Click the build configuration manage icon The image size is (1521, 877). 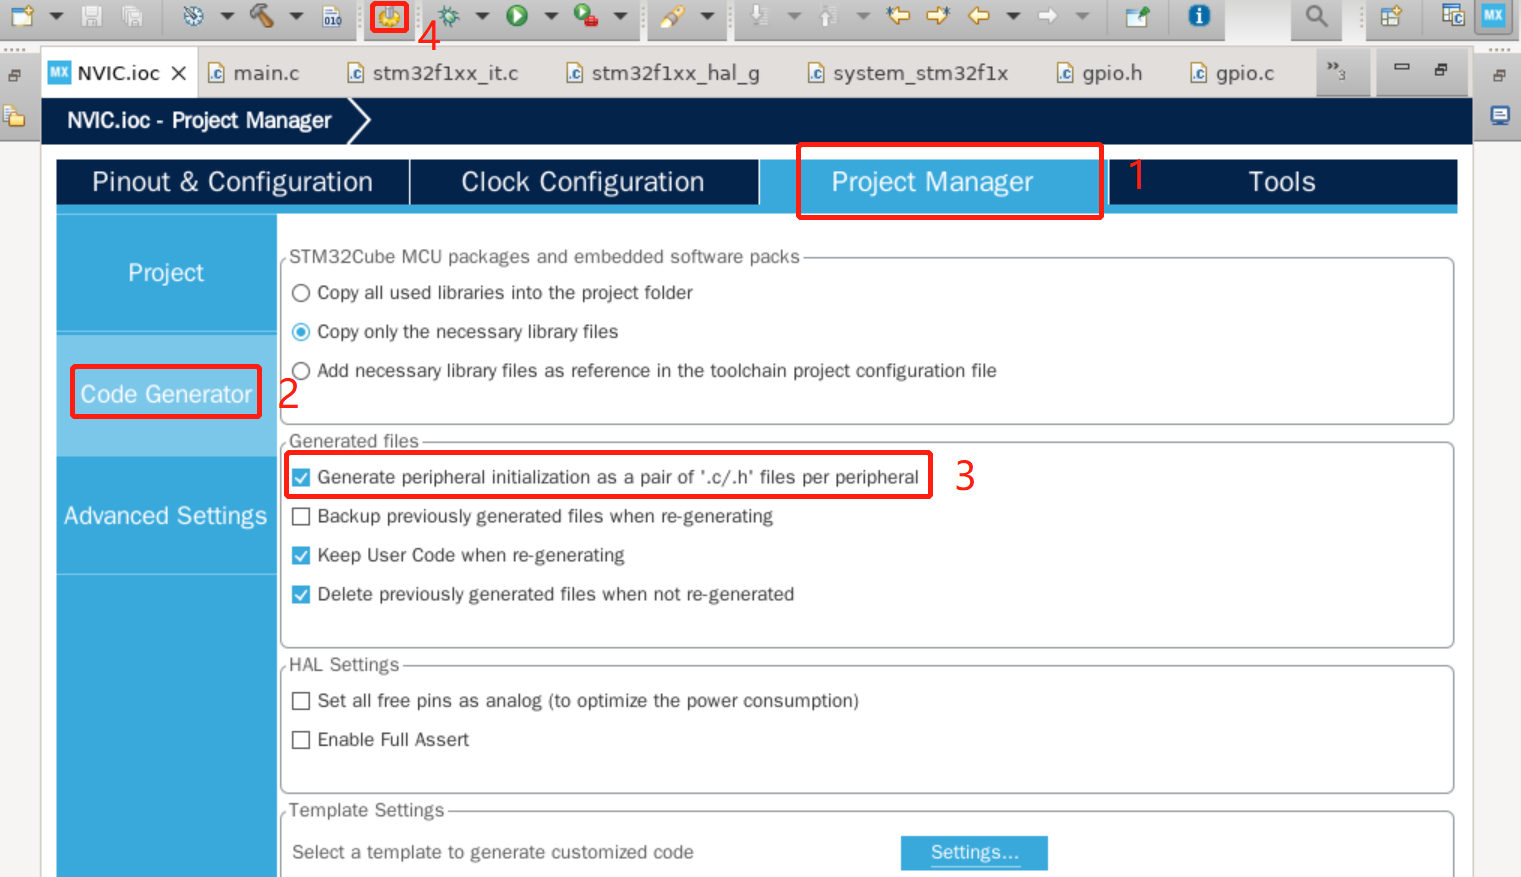click(194, 16)
